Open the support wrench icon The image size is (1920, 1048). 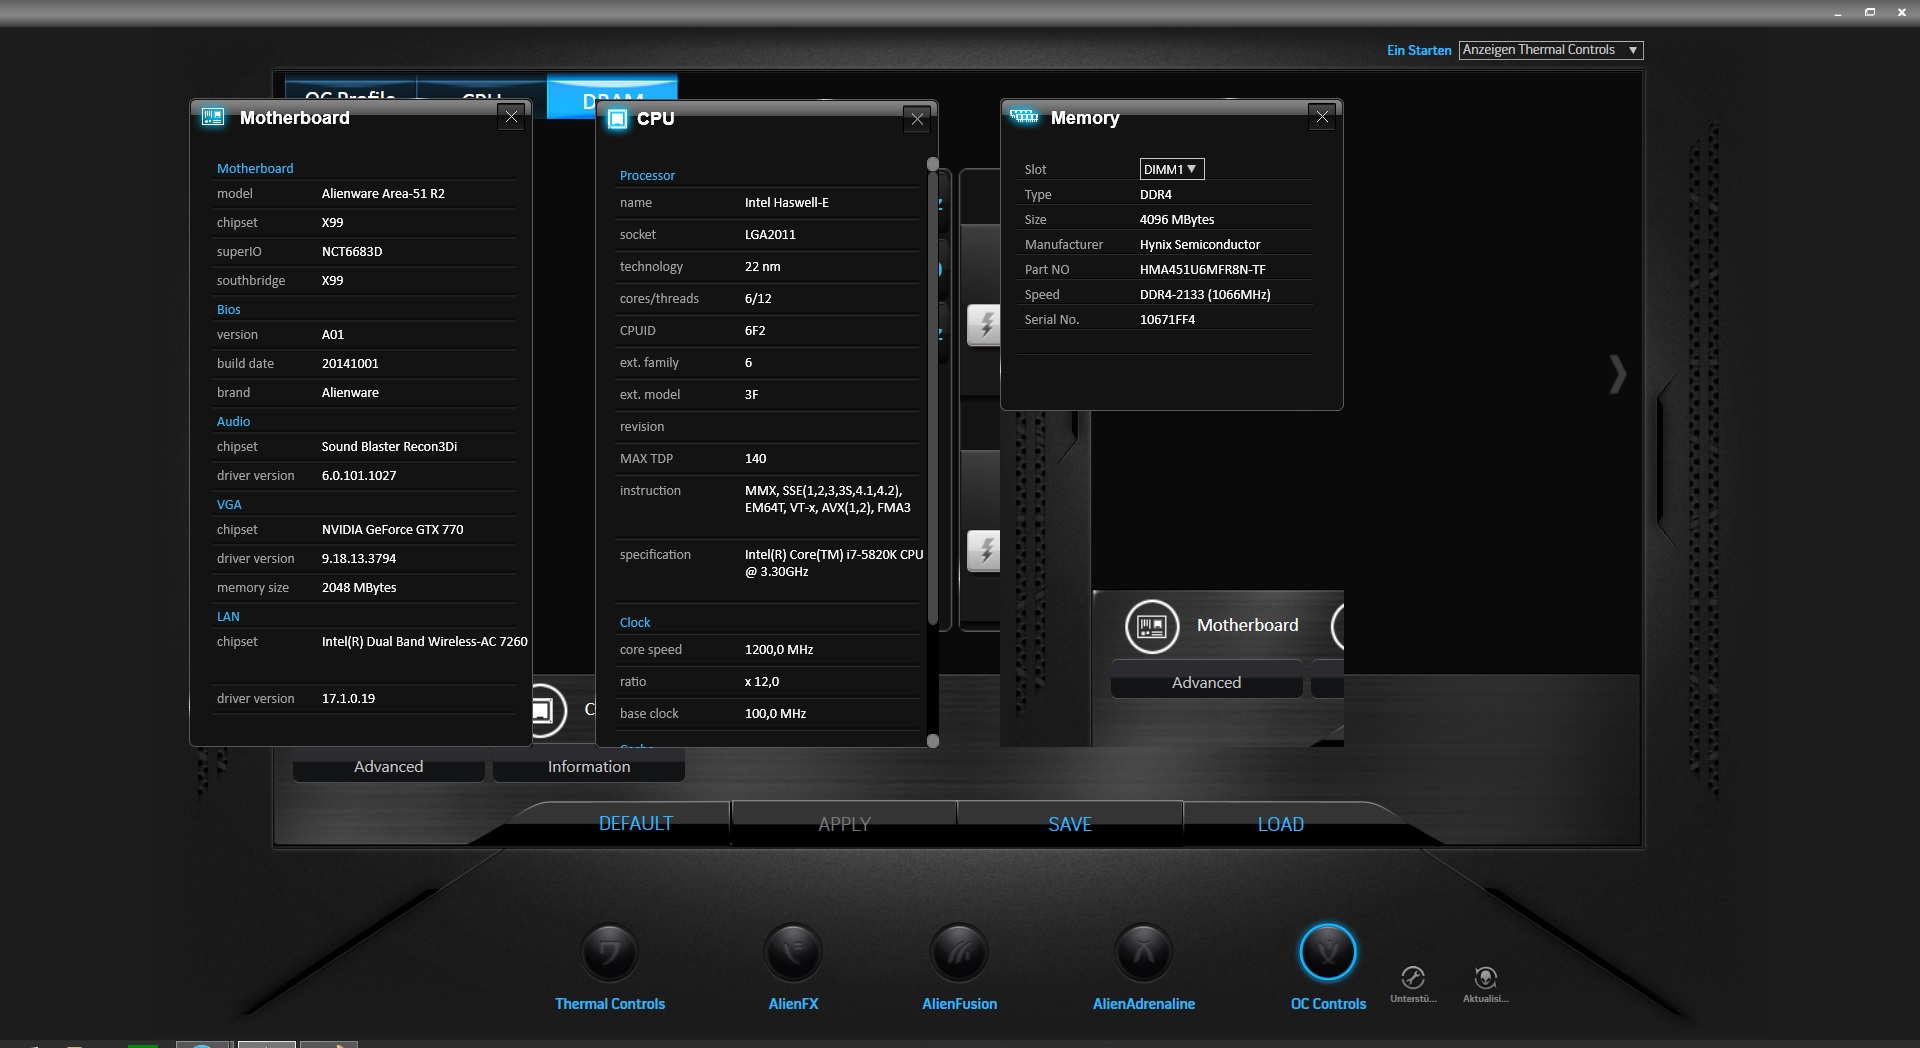1412,978
